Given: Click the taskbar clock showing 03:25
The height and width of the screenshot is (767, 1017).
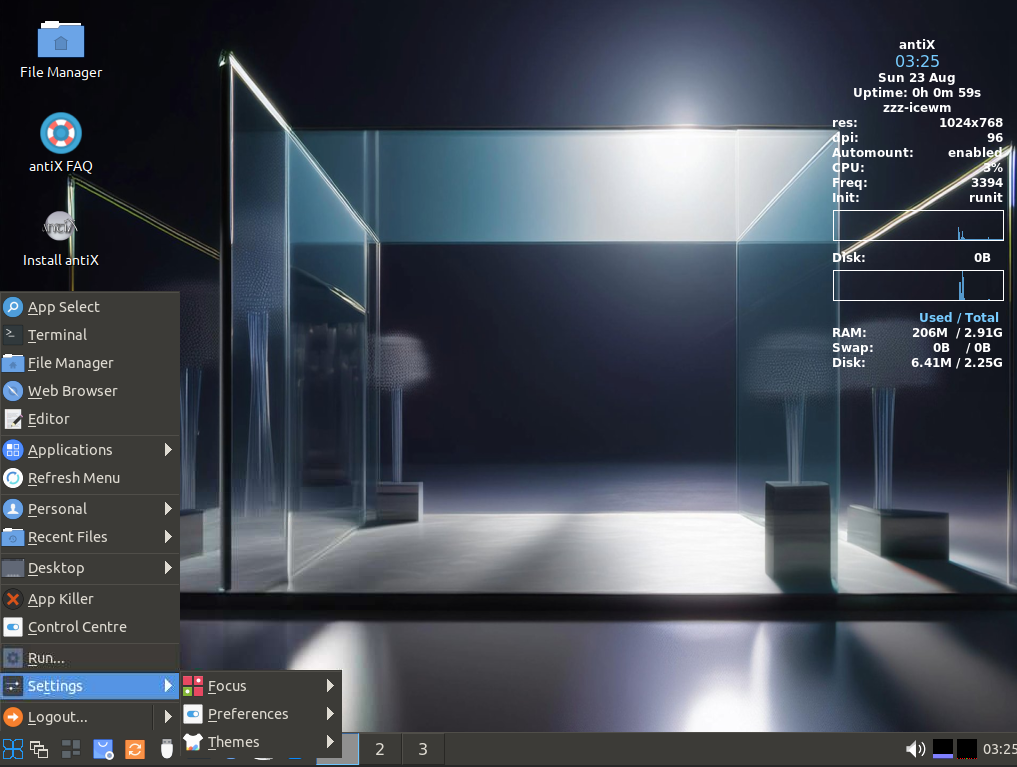Looking at the screenshot, I should click(x=999, y=749).
